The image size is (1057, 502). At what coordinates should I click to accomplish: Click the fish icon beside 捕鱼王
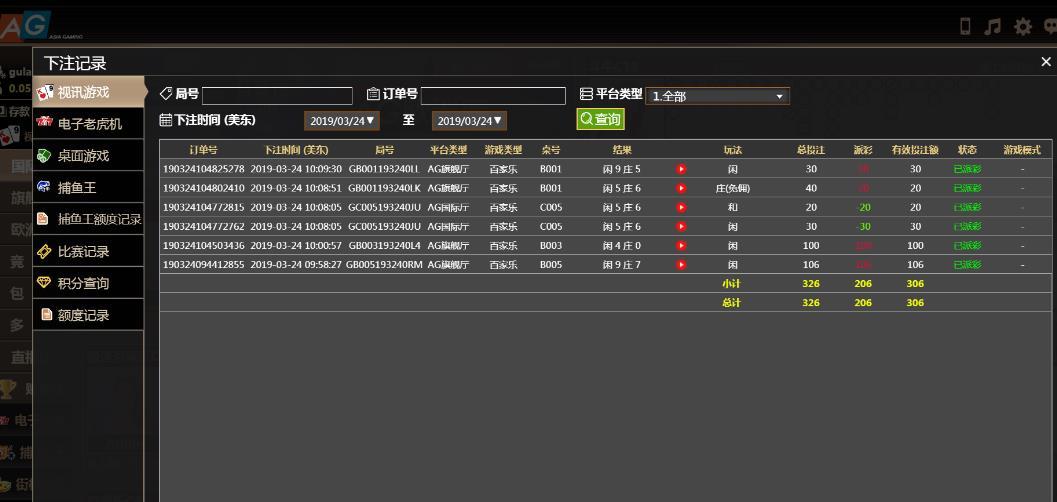click(x=44, y=187)
